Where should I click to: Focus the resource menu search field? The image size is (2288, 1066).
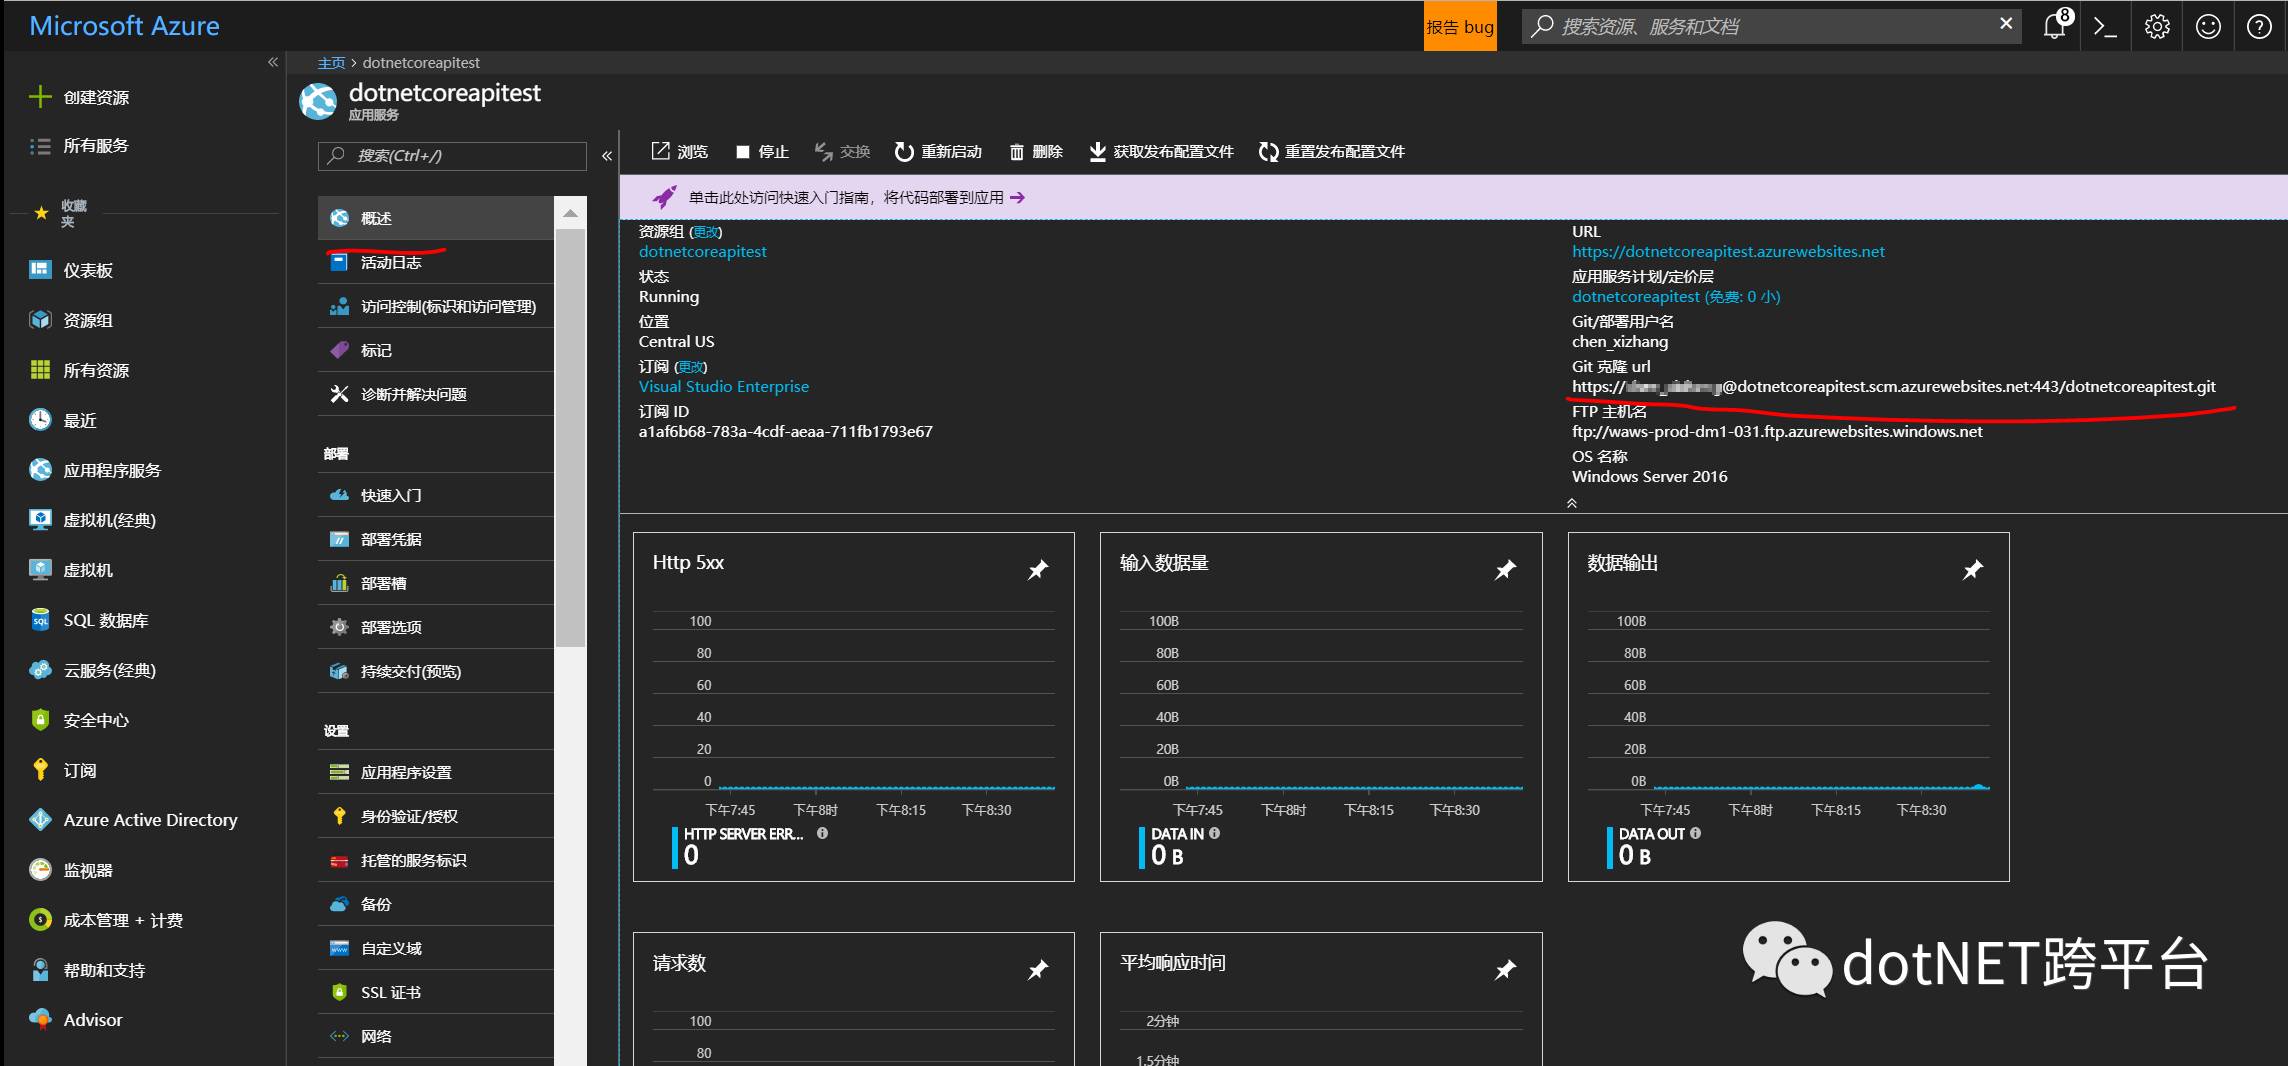point(452,156)
